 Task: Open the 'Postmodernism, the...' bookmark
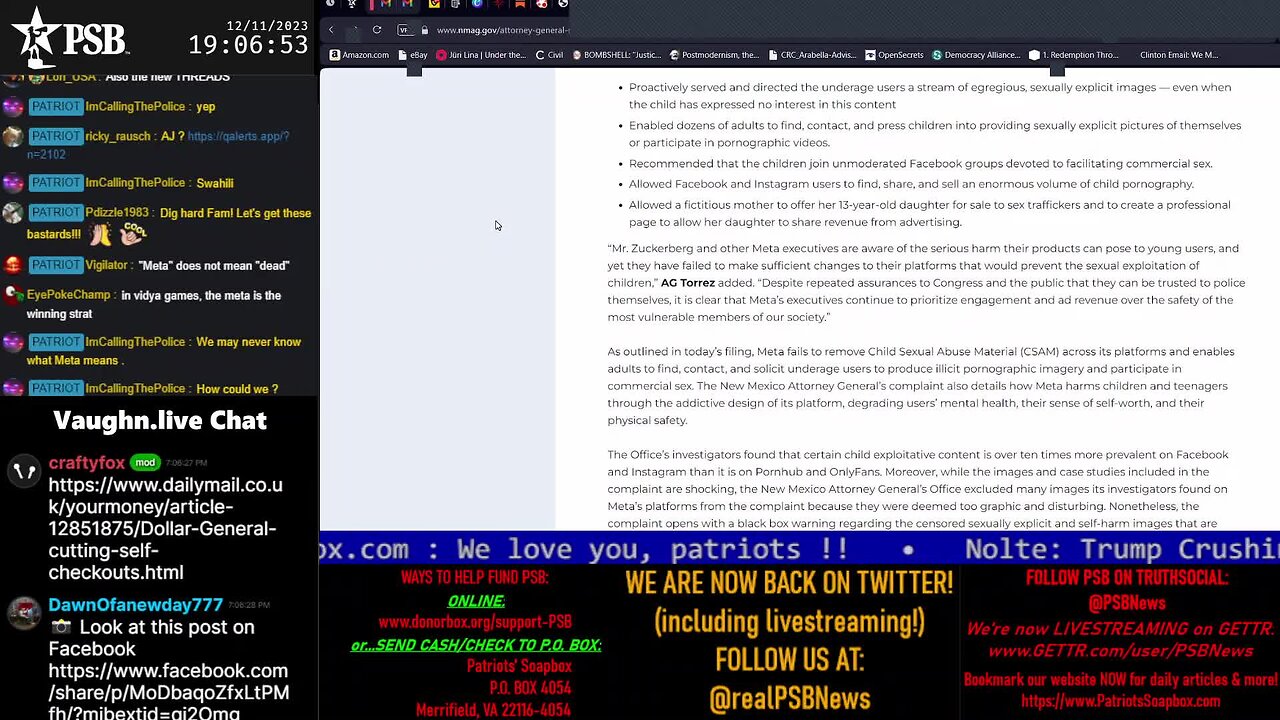click(715, 55)
